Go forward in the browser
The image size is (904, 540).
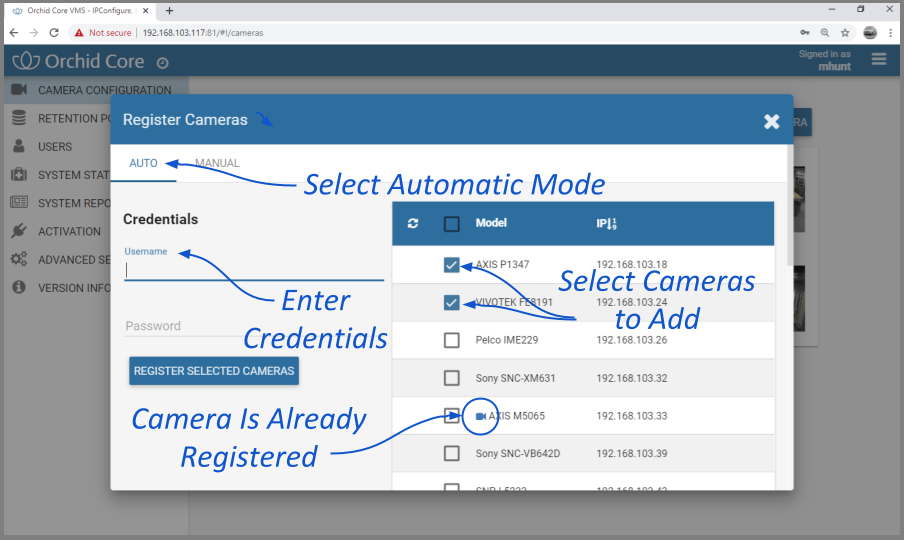click(34, 33)
